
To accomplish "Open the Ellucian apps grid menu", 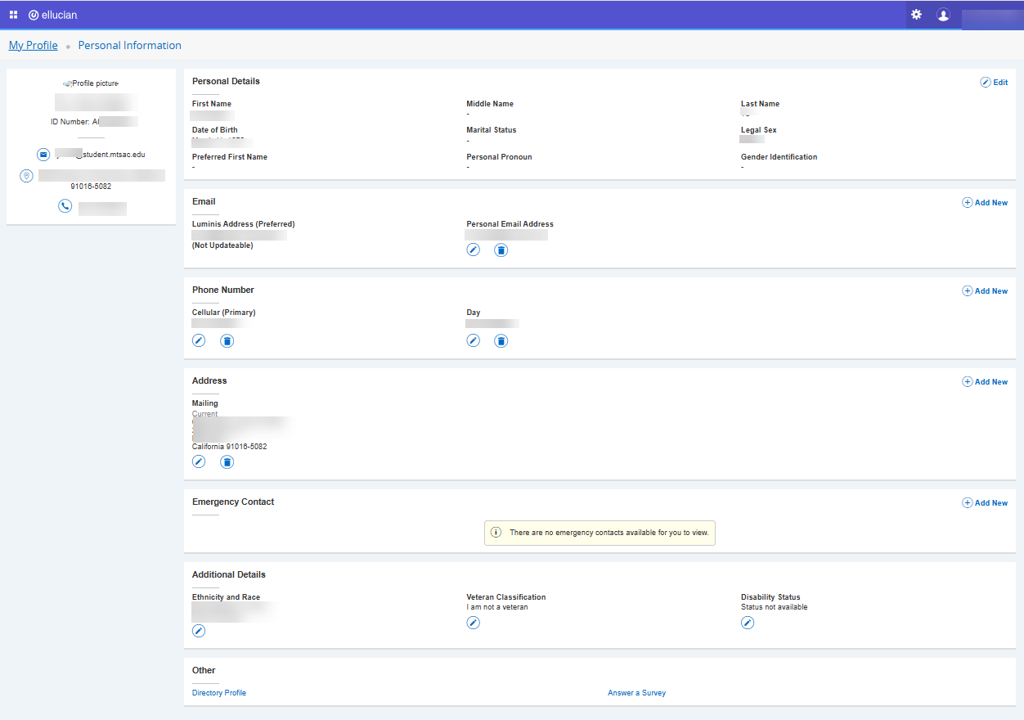I will (x=14, y=15).
